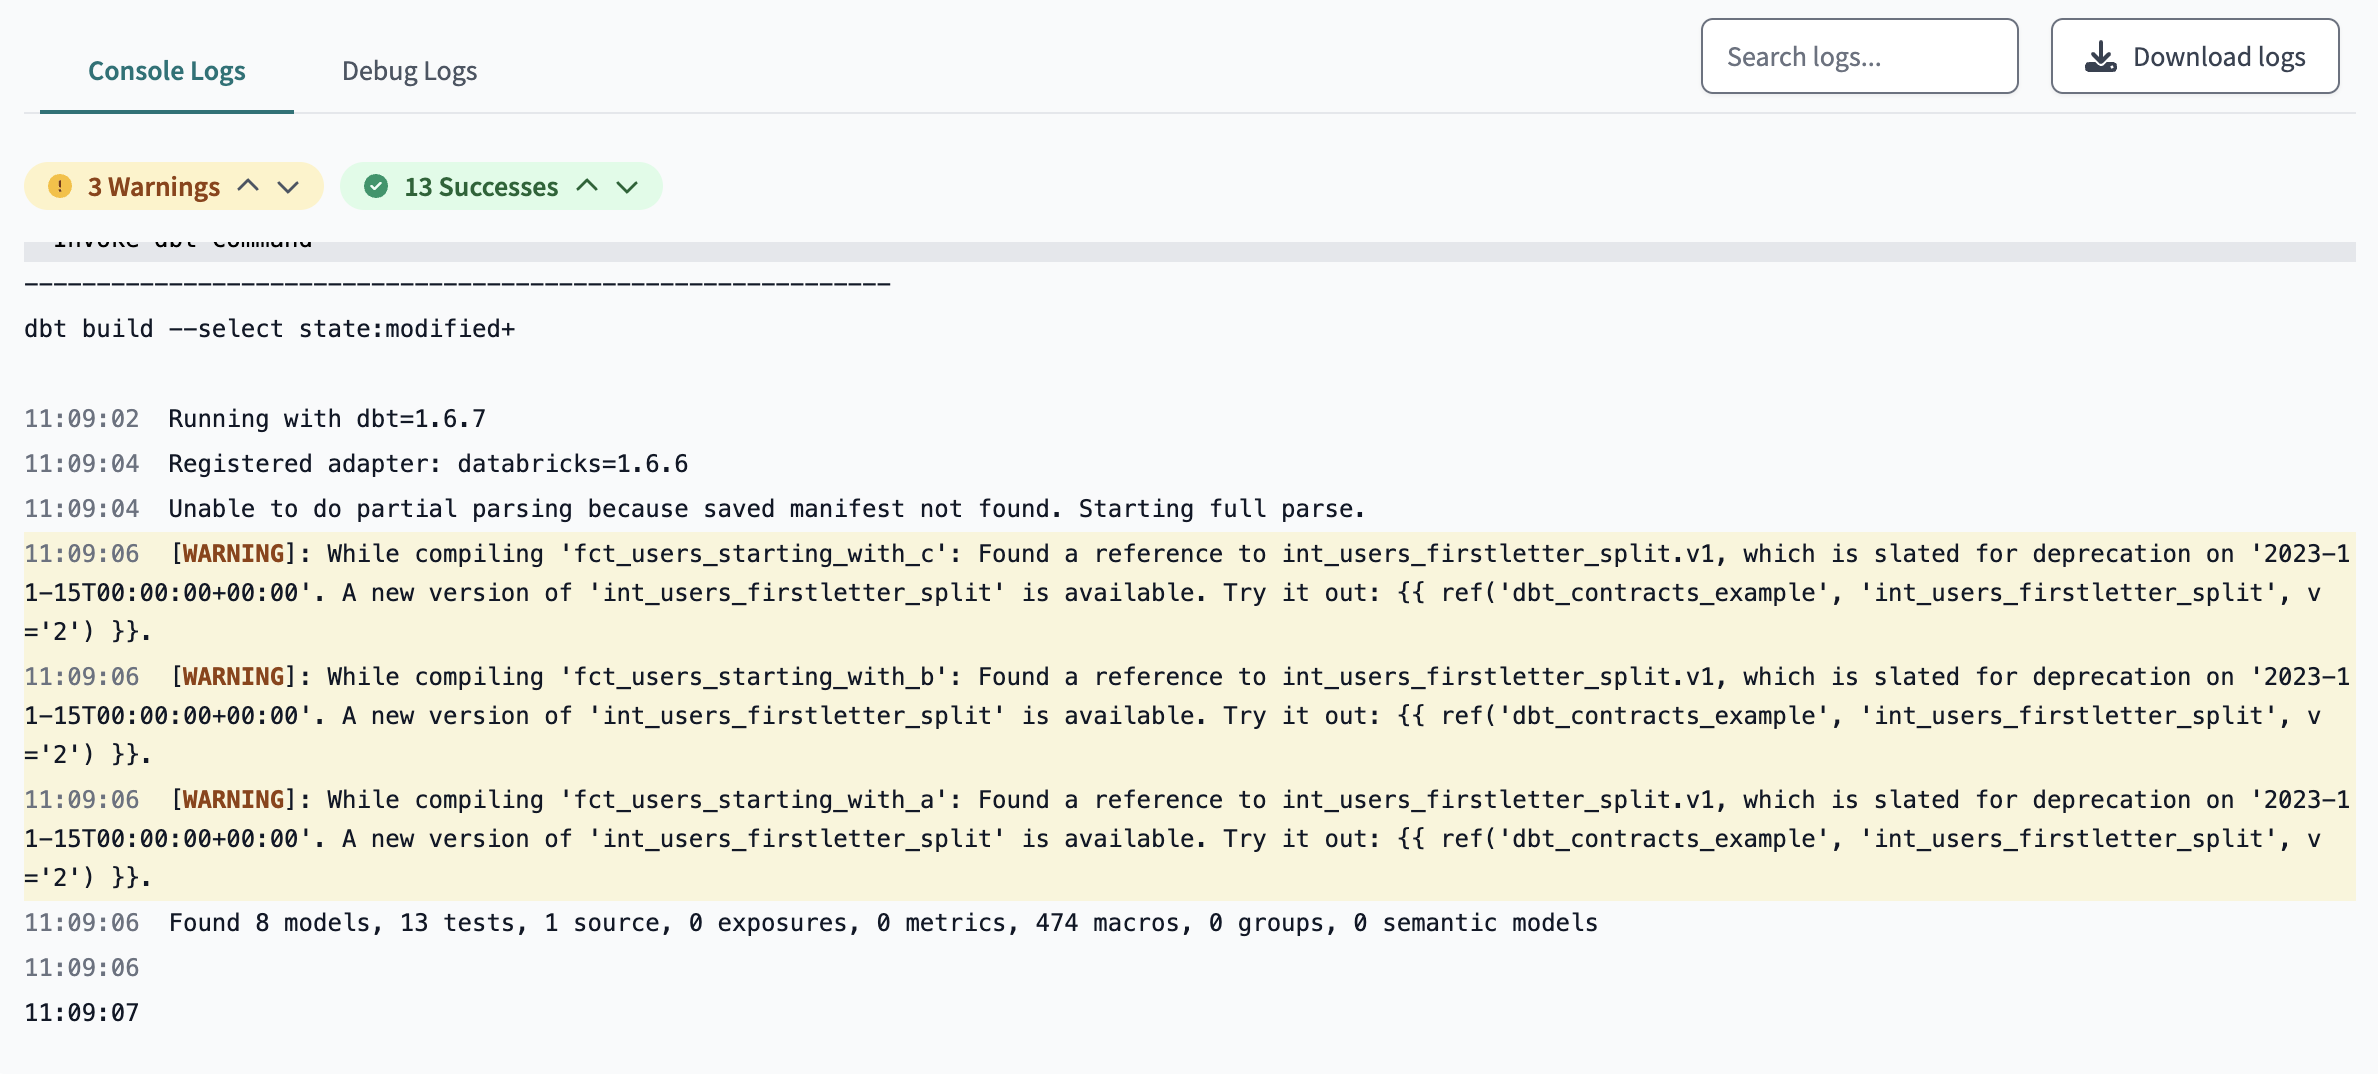Select the fct_users_starting_with_b warning line
Screen dimensions: 2378x1074
click(1189, 716)
